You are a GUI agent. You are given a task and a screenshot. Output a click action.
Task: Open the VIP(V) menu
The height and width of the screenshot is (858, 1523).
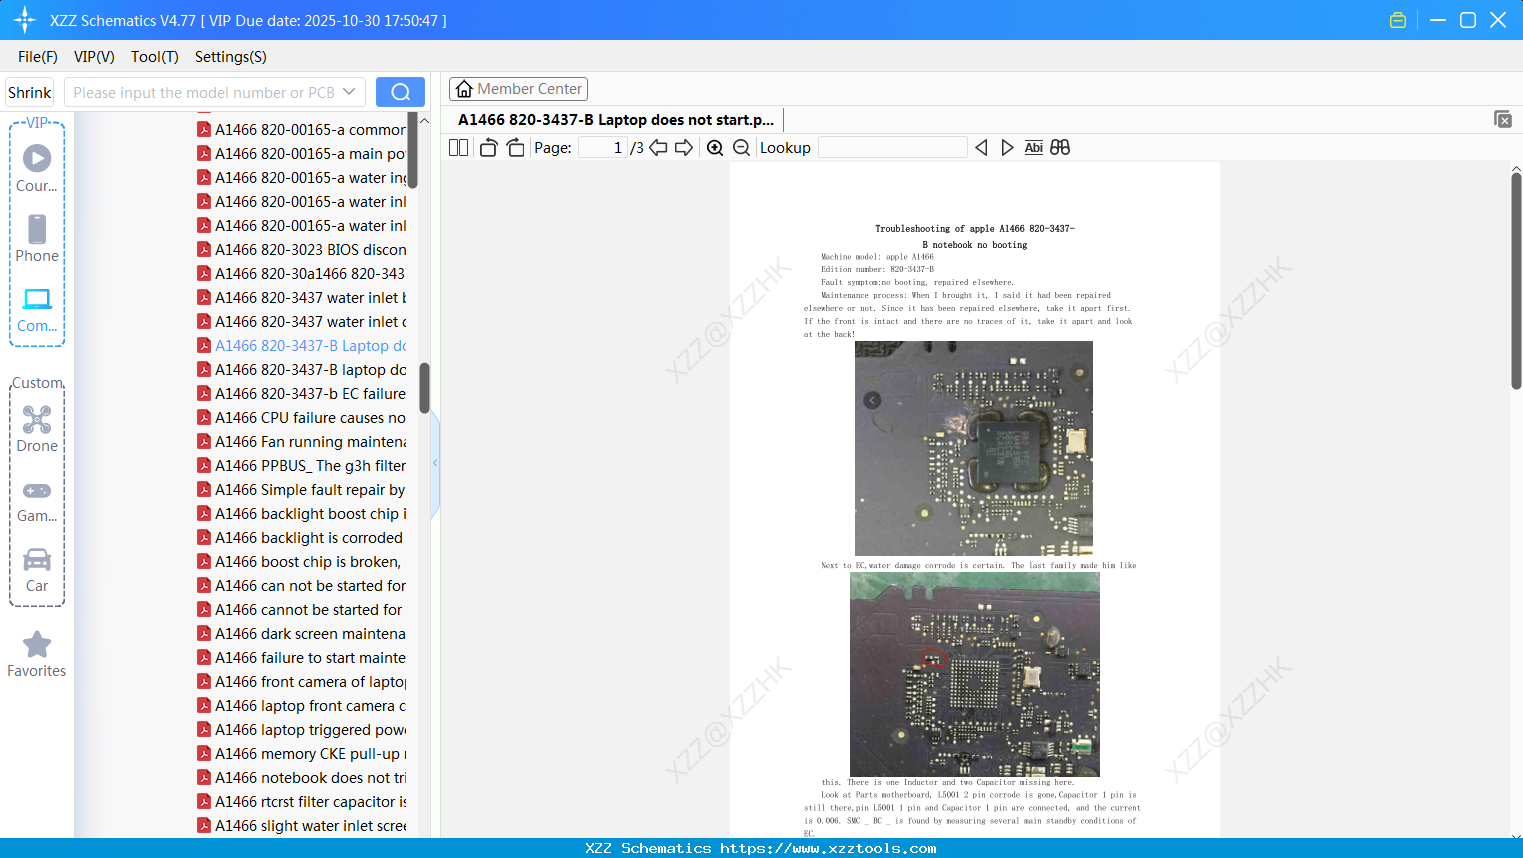[x=94, y=56]
